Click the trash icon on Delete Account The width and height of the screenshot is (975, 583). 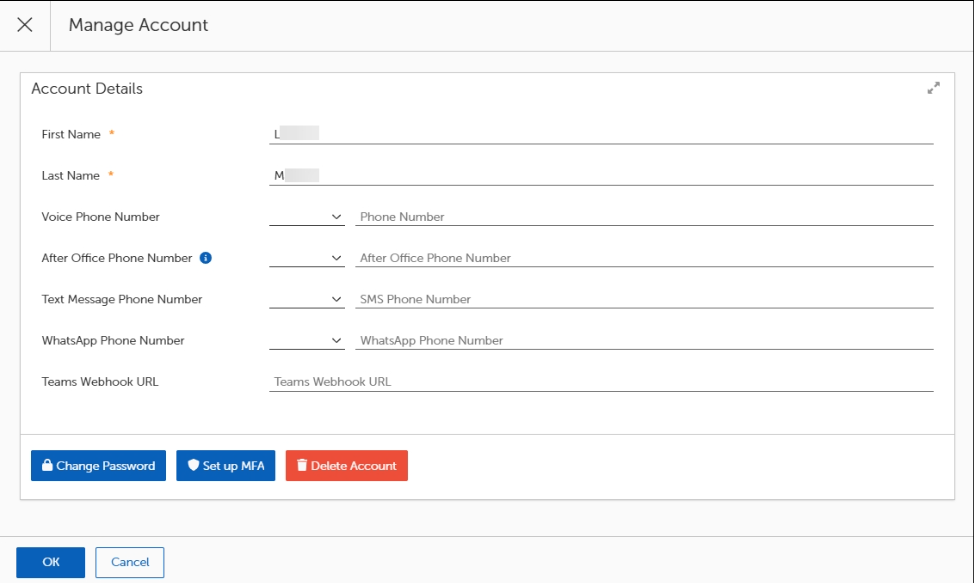(301, 466)
